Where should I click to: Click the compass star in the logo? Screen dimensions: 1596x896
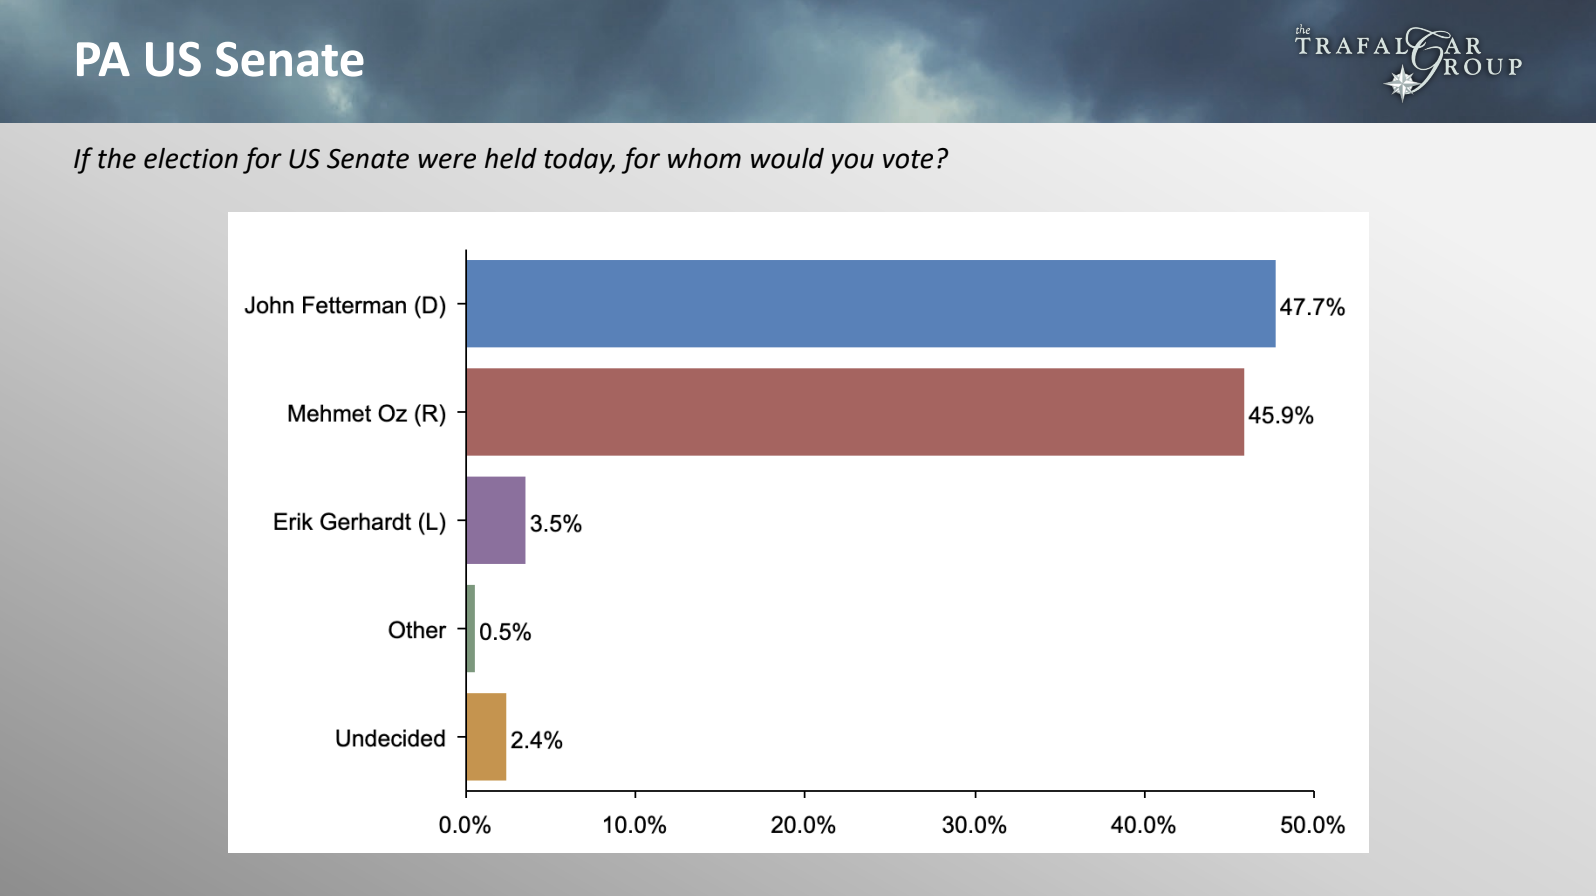1402,84
